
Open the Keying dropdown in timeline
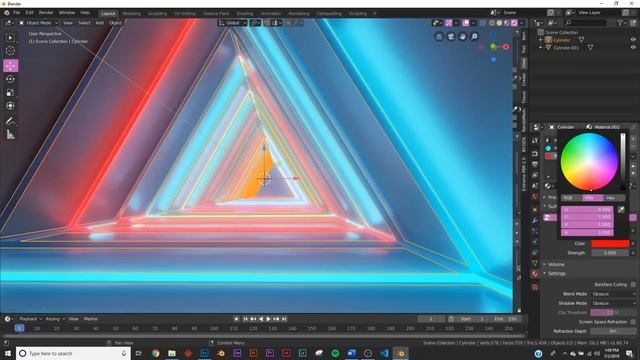click(54, 319)
